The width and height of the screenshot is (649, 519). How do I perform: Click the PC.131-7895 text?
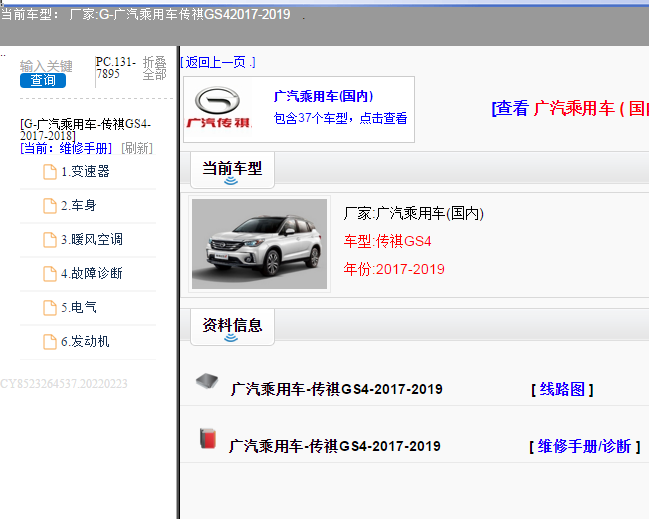[115, 68]
